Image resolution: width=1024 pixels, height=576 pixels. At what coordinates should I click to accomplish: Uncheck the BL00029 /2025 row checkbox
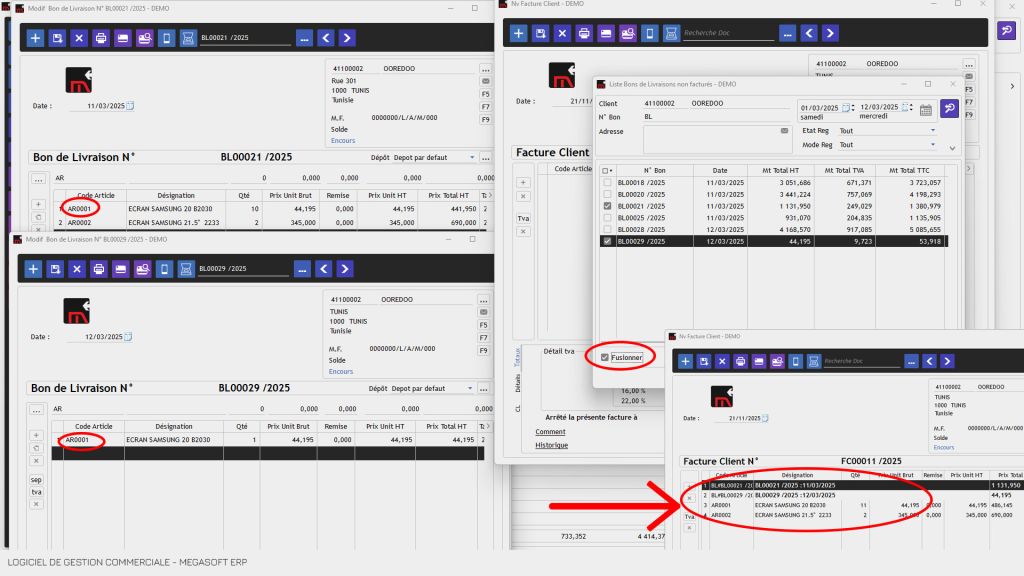tap(608, 242)
